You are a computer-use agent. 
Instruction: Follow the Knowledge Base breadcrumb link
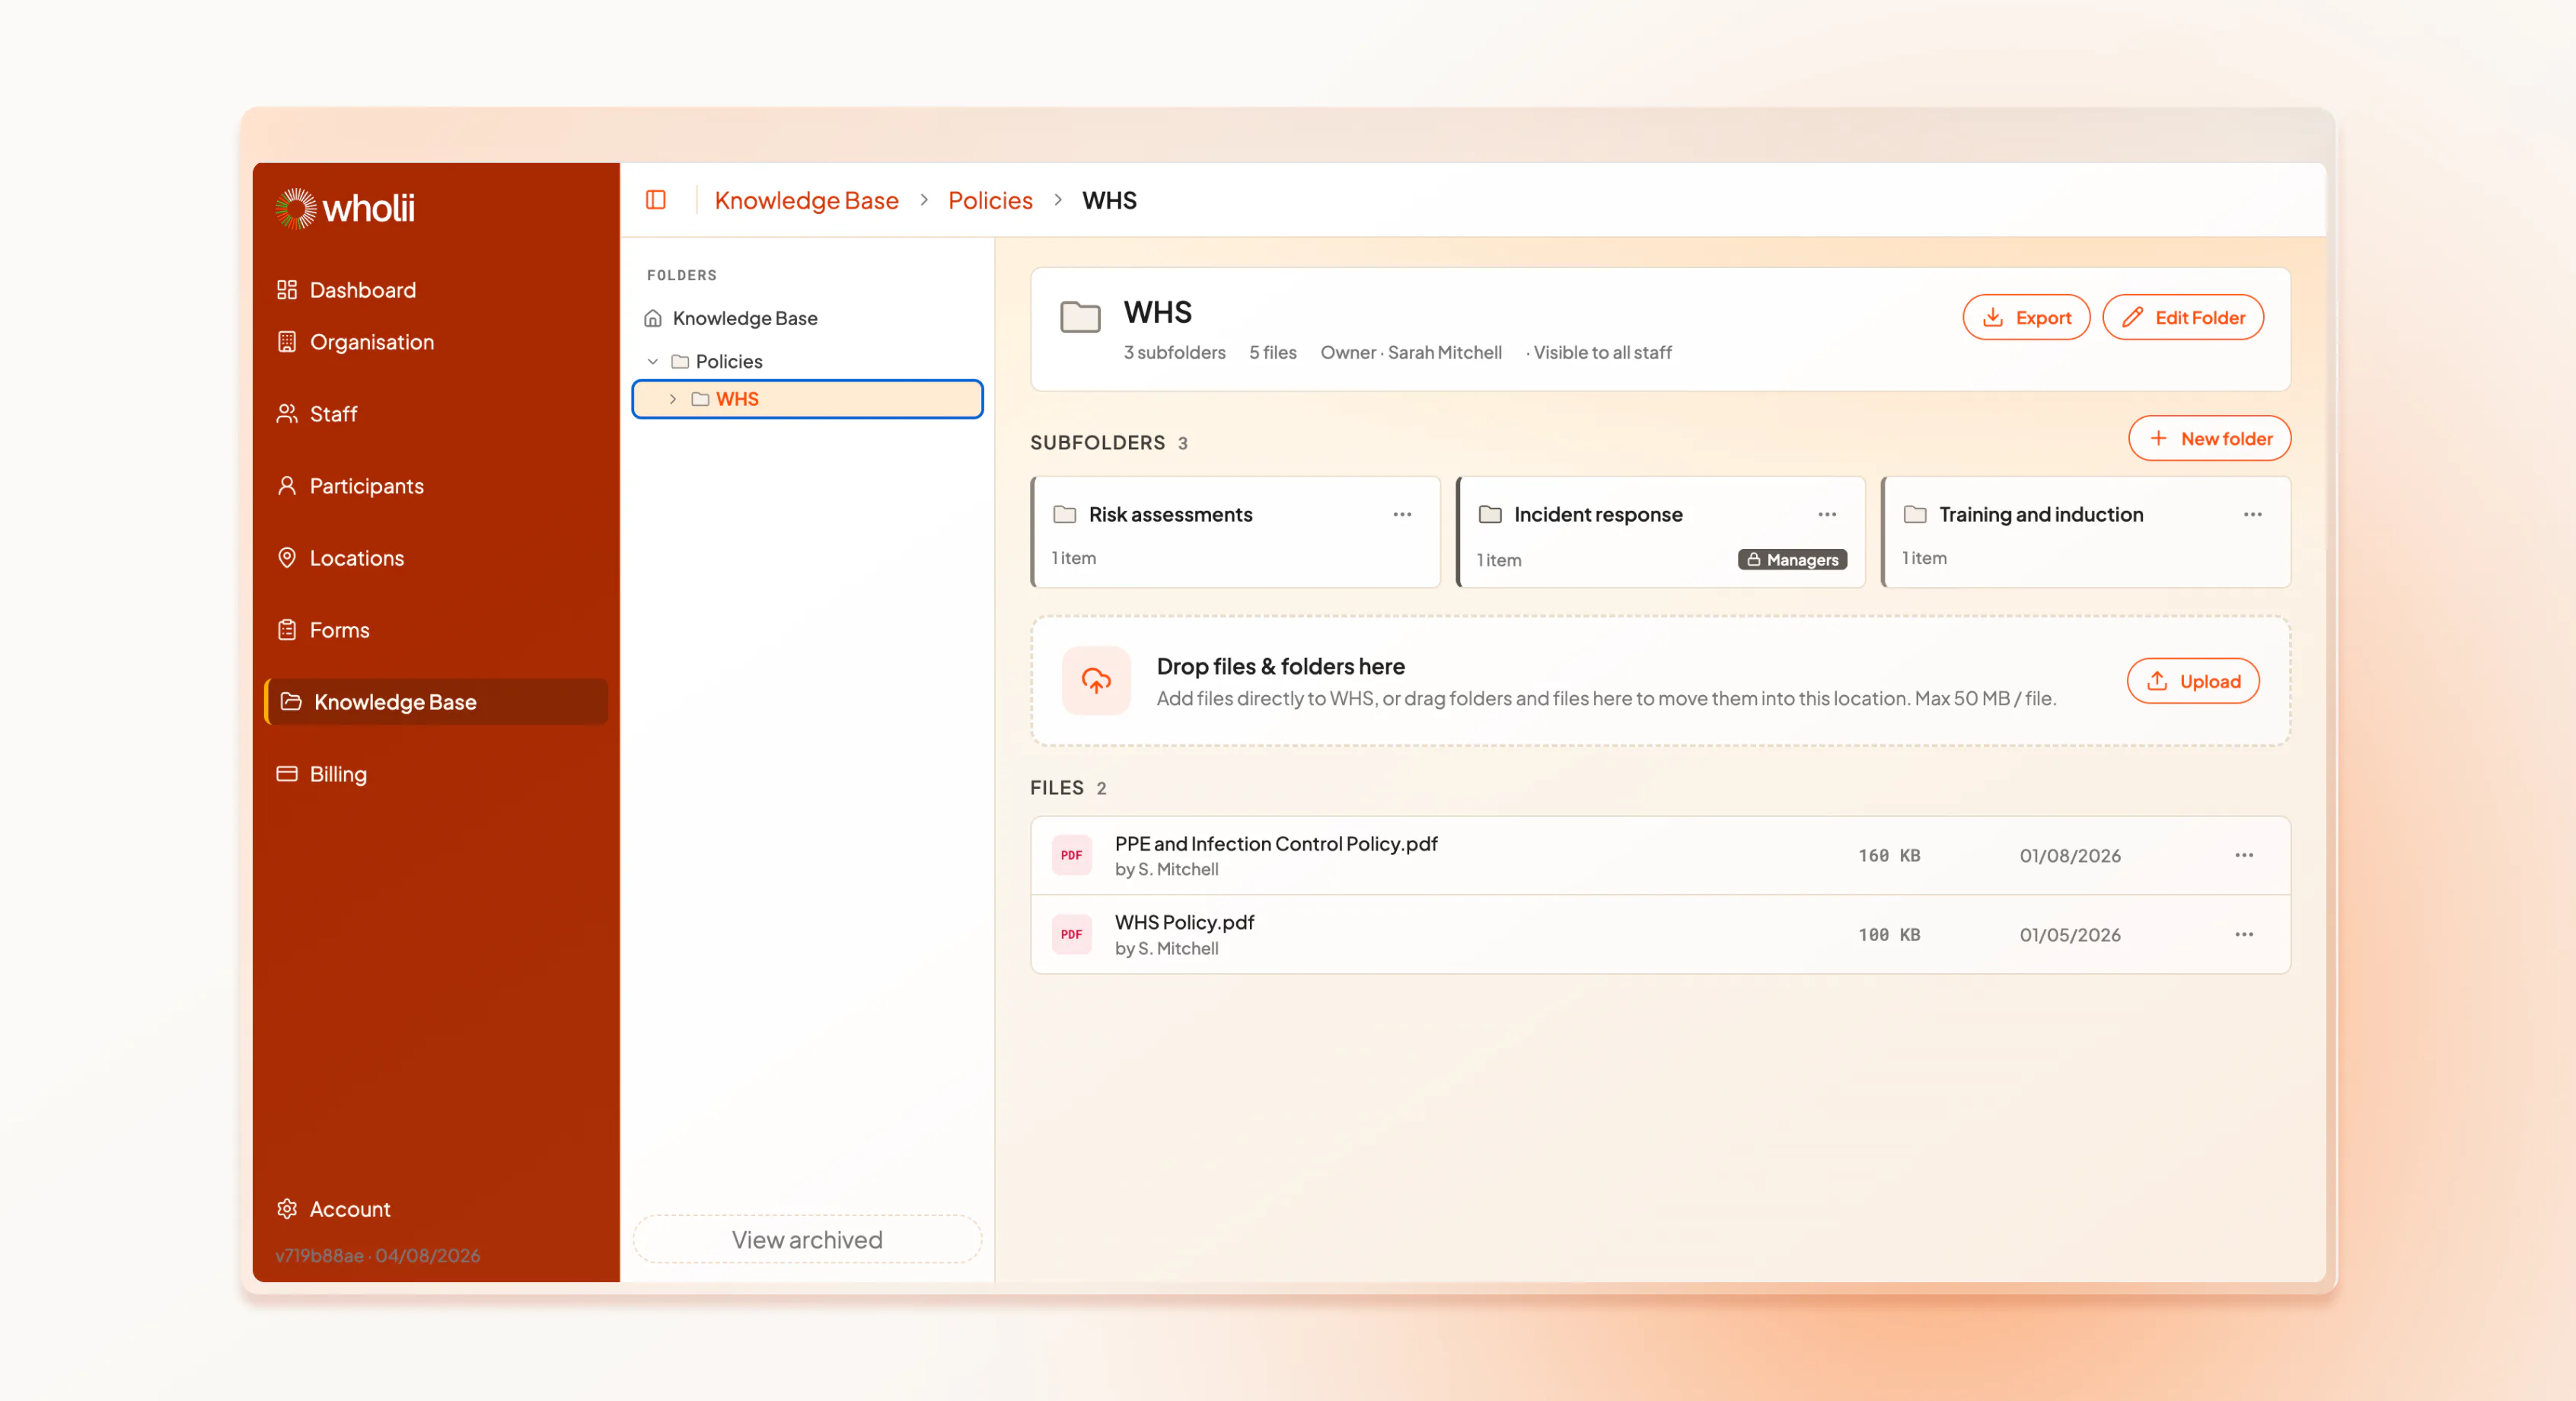(x=806, y=200)
